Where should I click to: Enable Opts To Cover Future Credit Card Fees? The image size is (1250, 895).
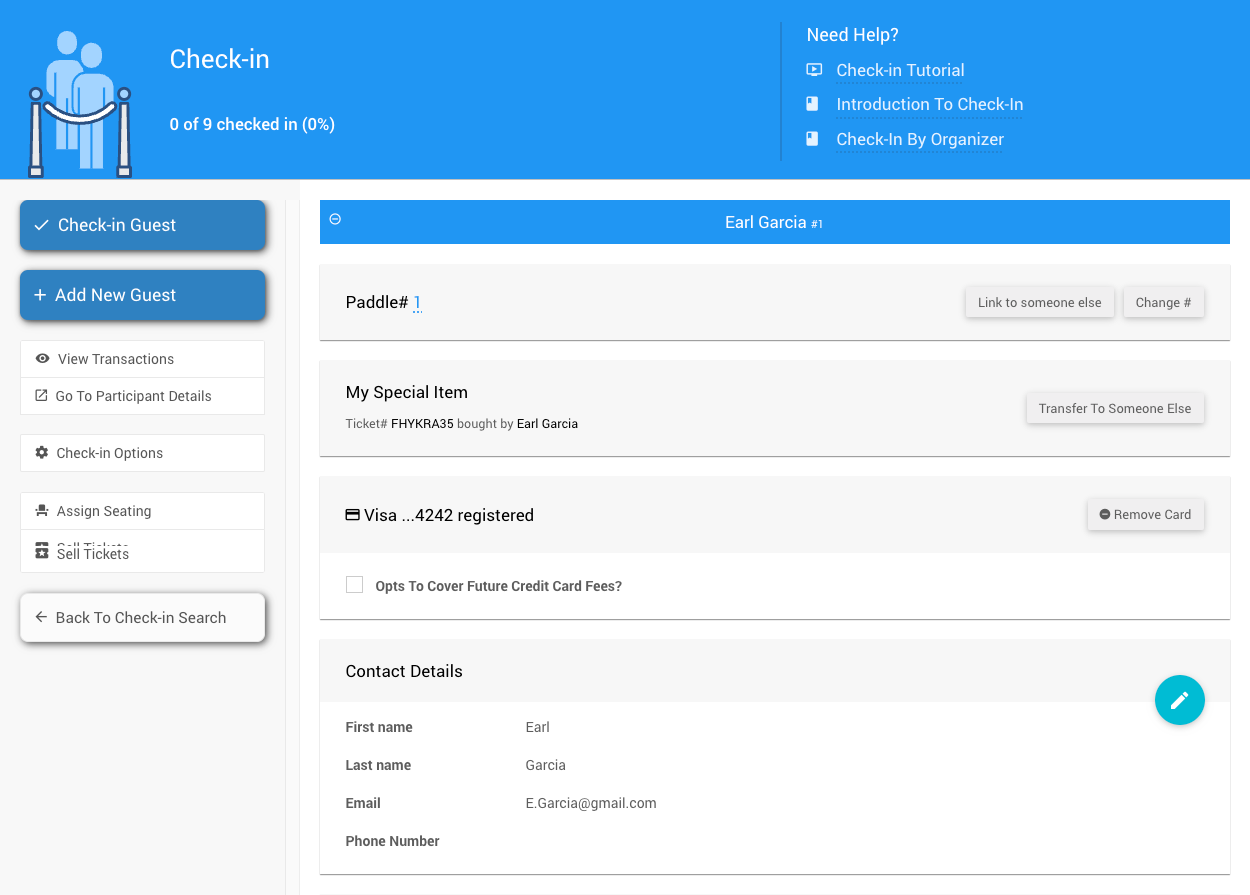354,585
